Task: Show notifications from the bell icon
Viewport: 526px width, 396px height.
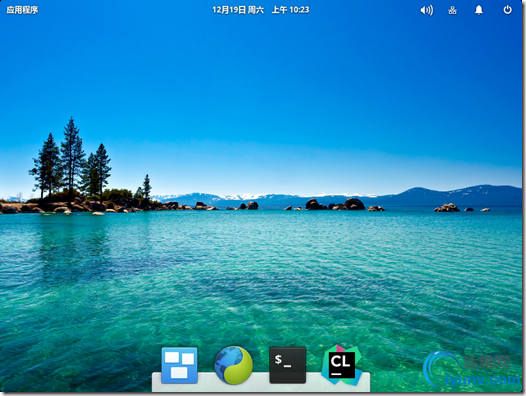Action: point(479,10)
